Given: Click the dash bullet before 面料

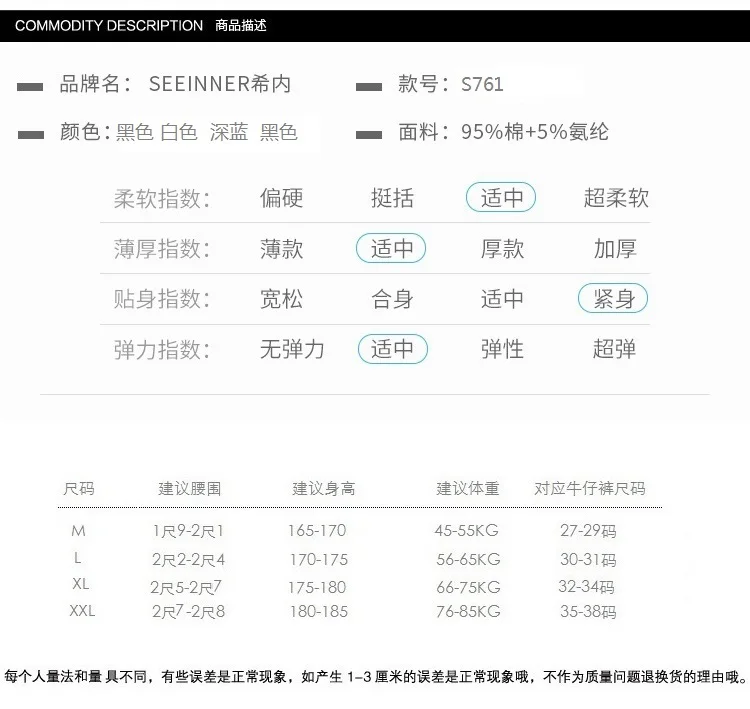Looking at the screenshot, I should coord(369,135).
